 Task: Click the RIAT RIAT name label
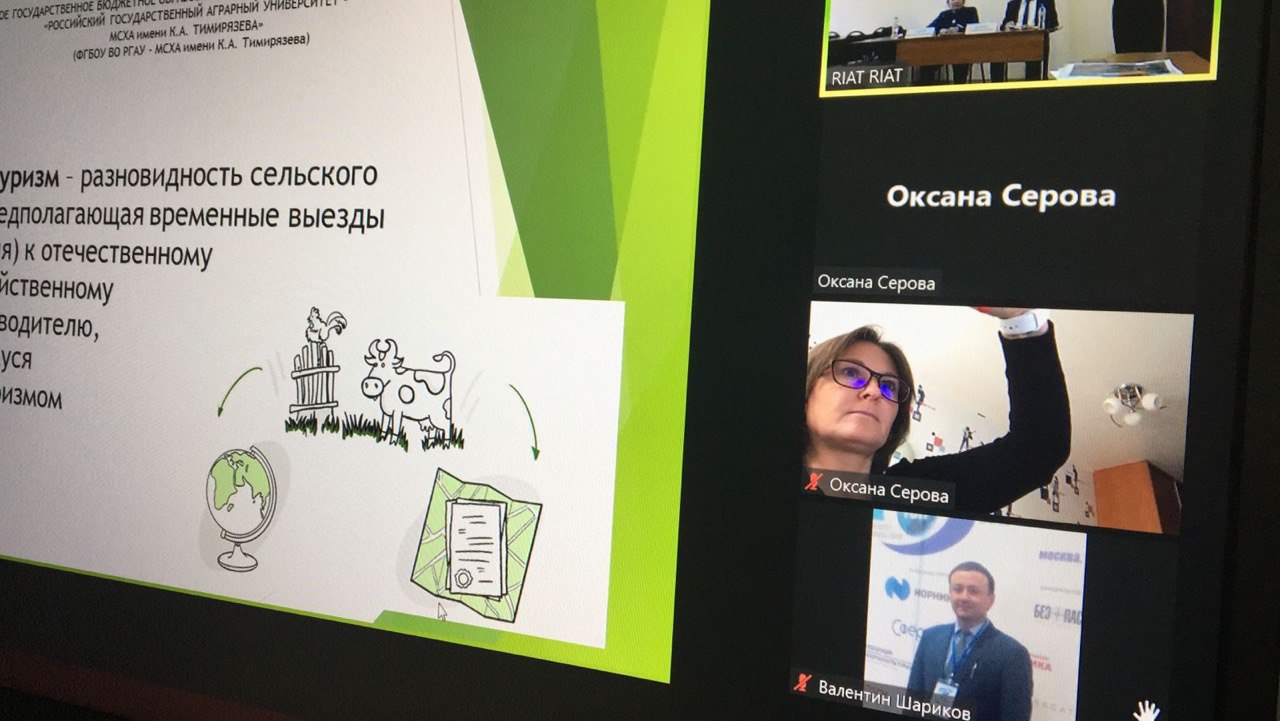(x=866, y=77)
